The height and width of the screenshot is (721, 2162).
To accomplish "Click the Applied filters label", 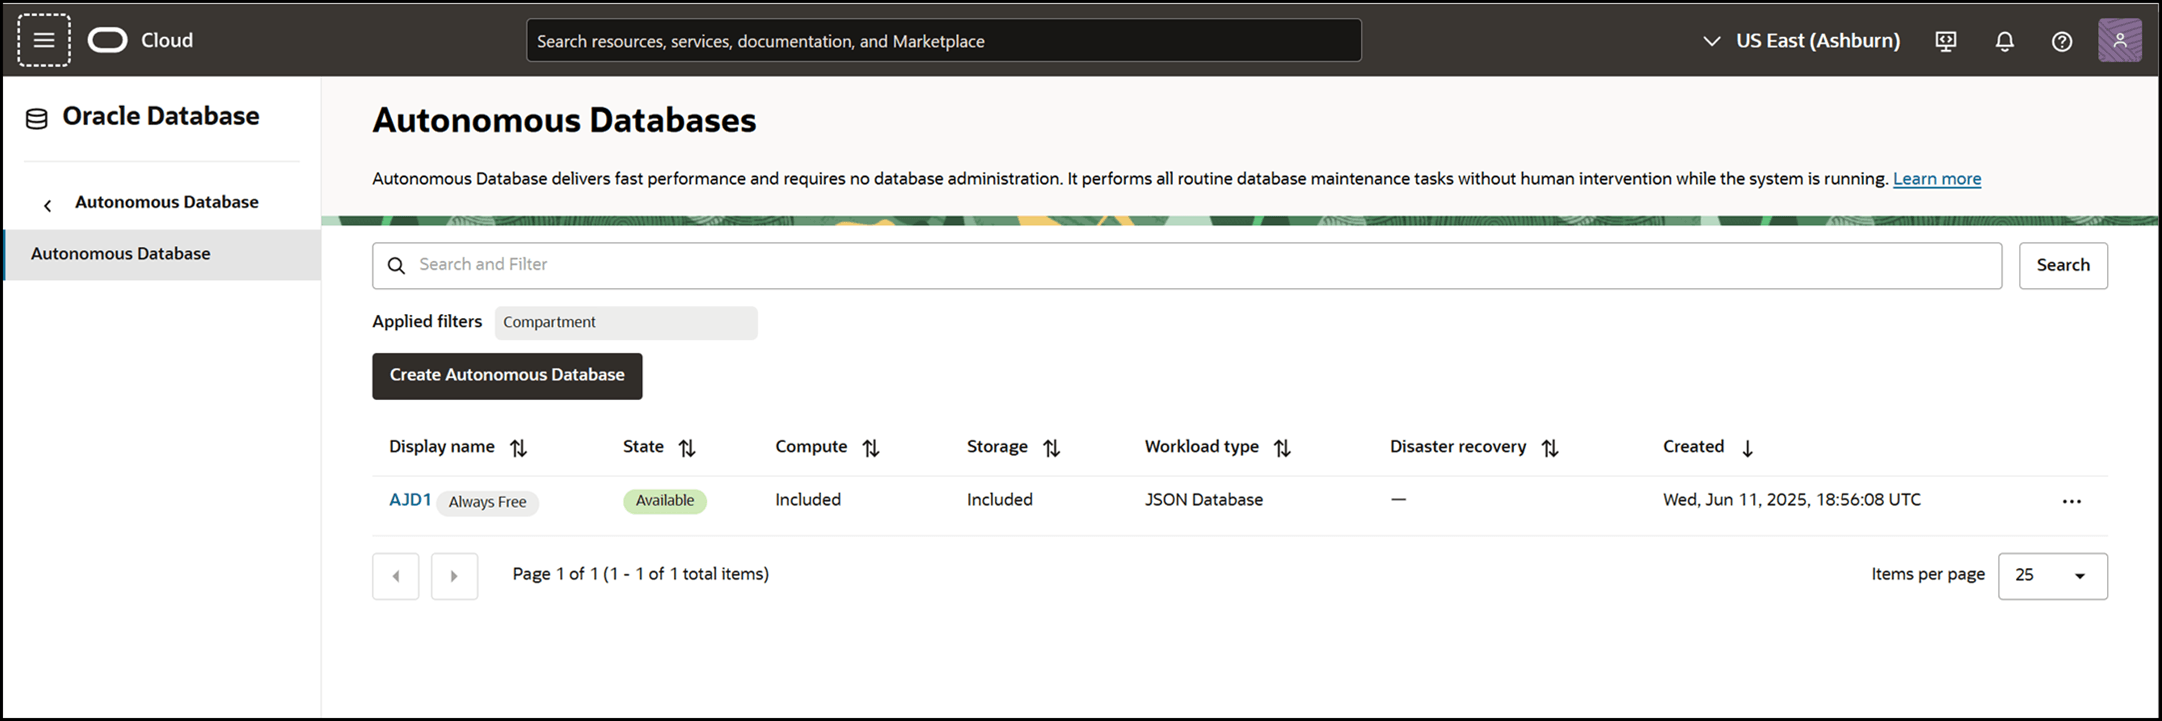I will [427, 322].
